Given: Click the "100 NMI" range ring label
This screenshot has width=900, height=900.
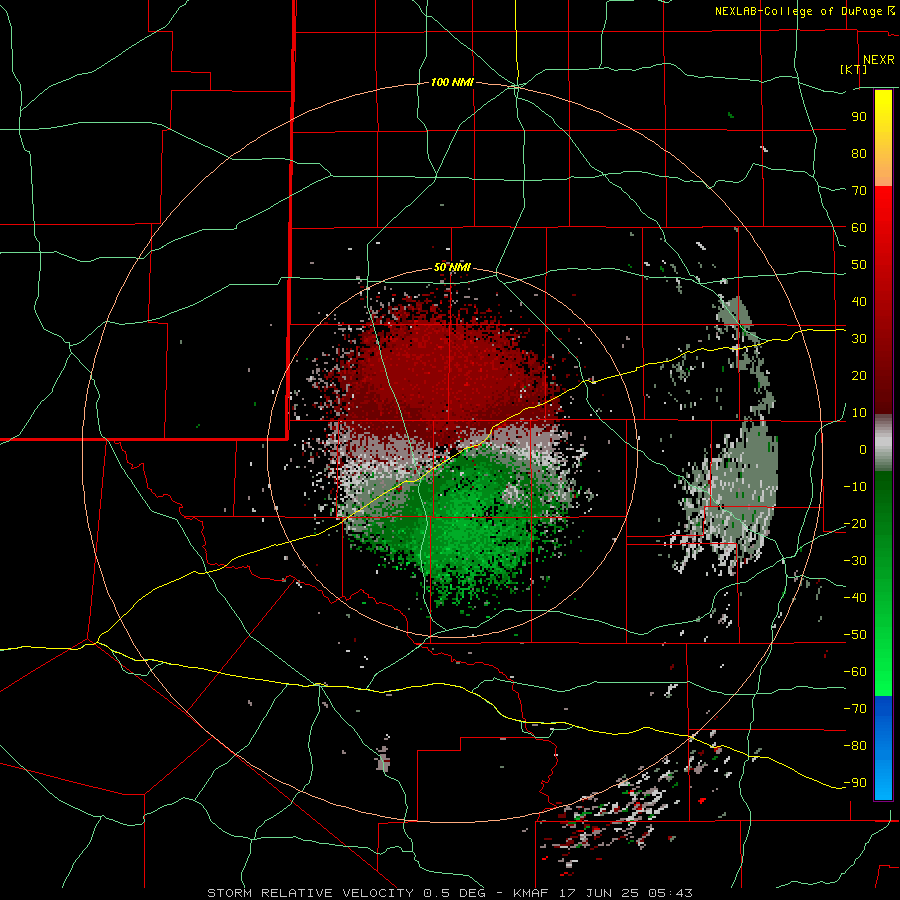Looking at the screenshot, I should [452, 82].
